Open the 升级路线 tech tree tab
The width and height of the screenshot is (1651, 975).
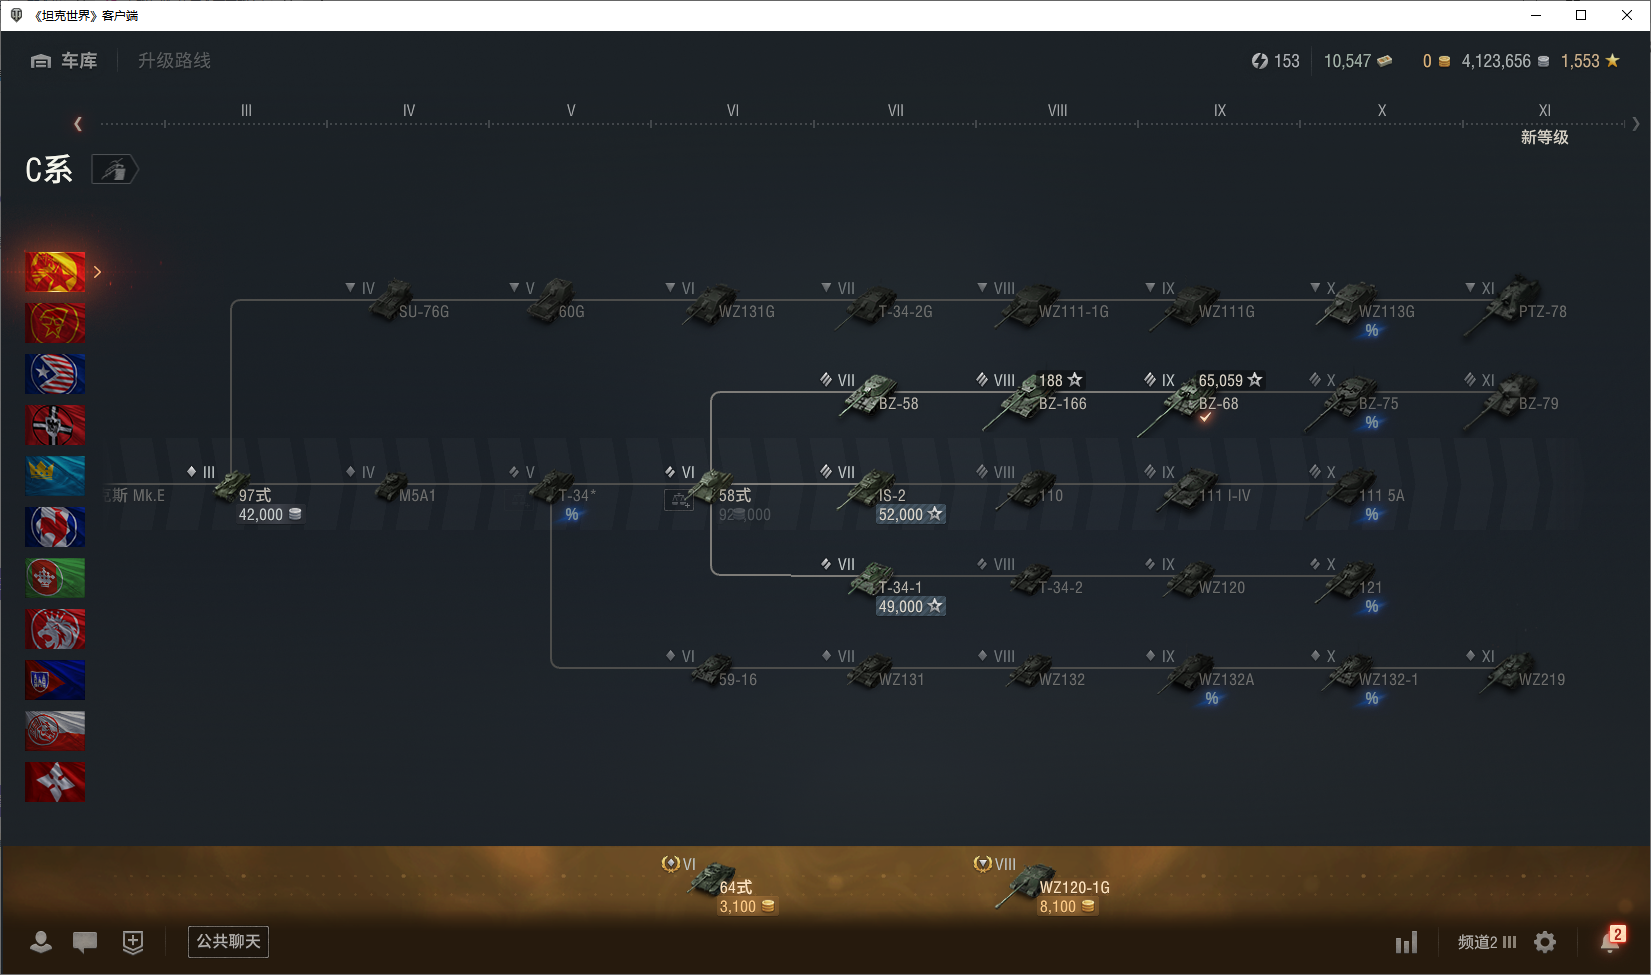click(x=174, y=61)
